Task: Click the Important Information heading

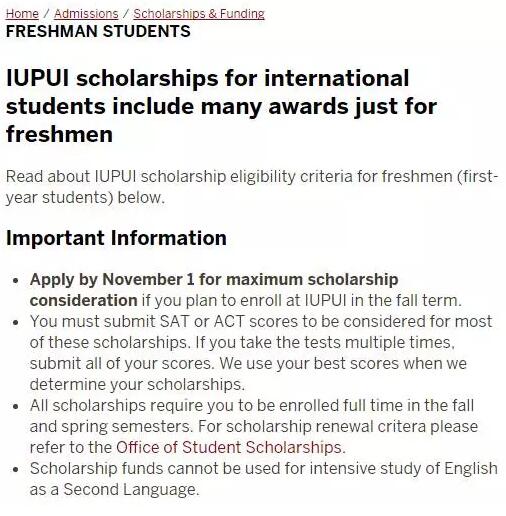Action: tap(116, 238)
